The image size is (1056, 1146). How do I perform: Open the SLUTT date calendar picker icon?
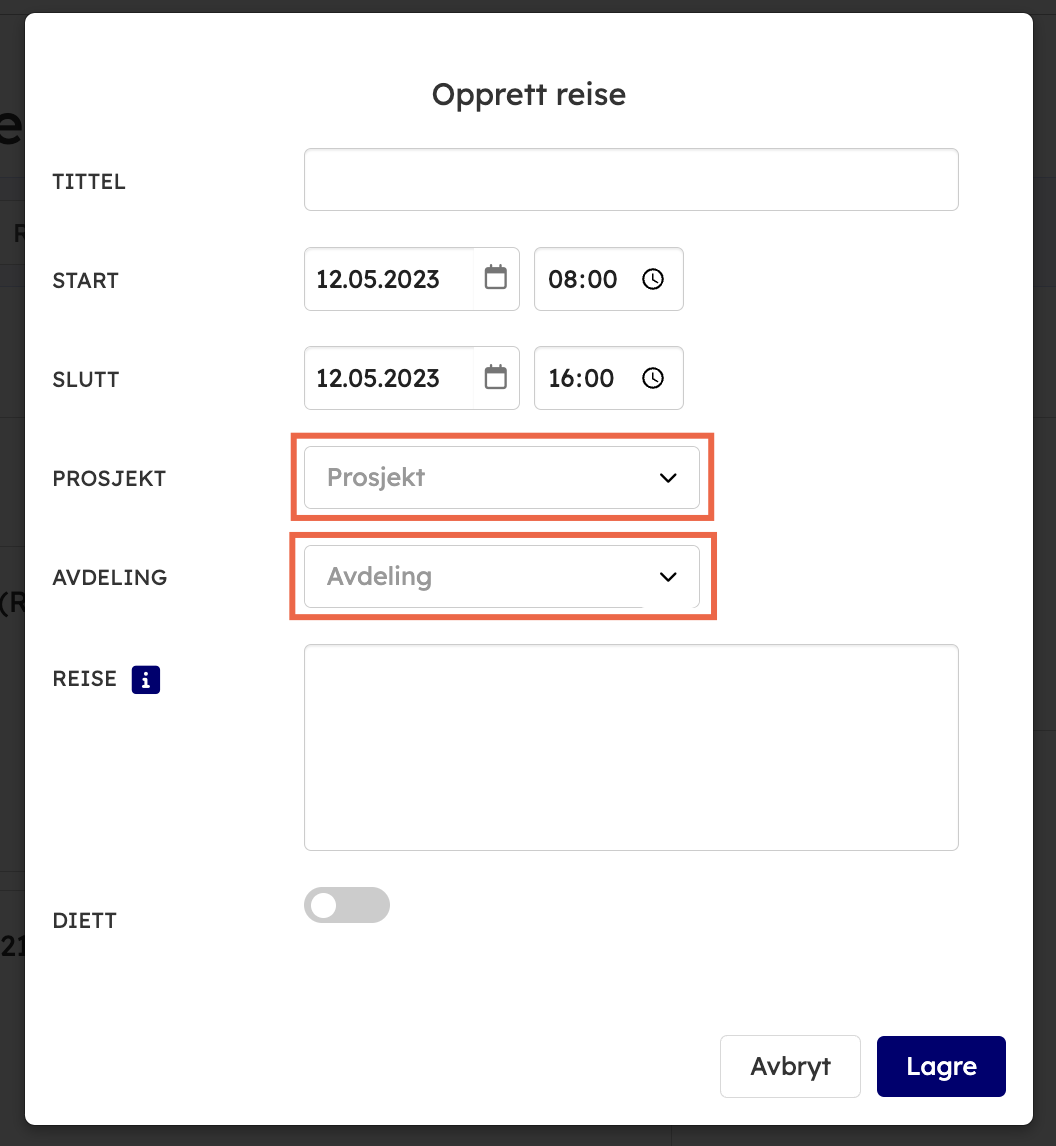(x=495, y=378)
